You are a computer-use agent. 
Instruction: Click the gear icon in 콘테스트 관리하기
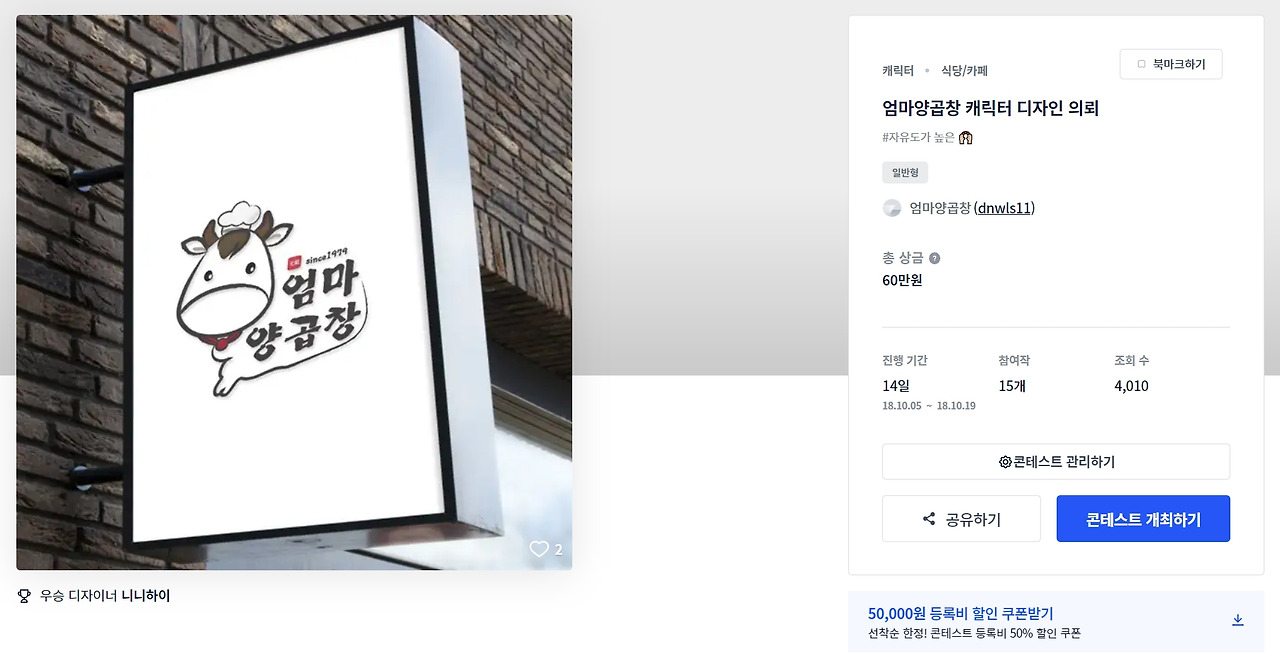1005,462
